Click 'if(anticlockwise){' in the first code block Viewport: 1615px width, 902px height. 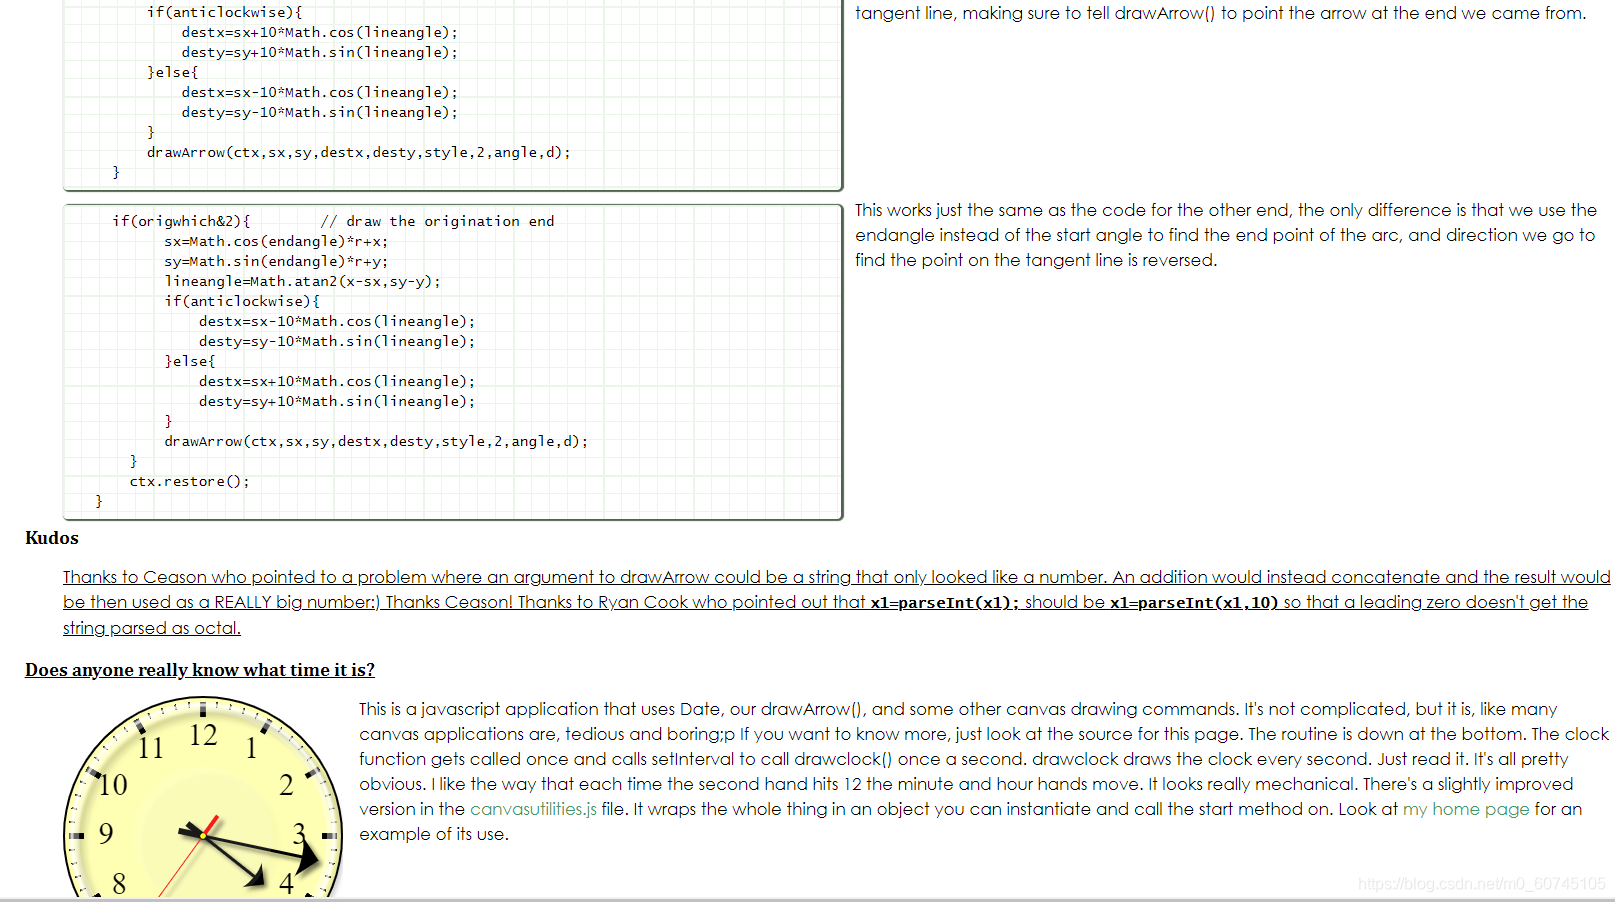(x=224, y=12)
